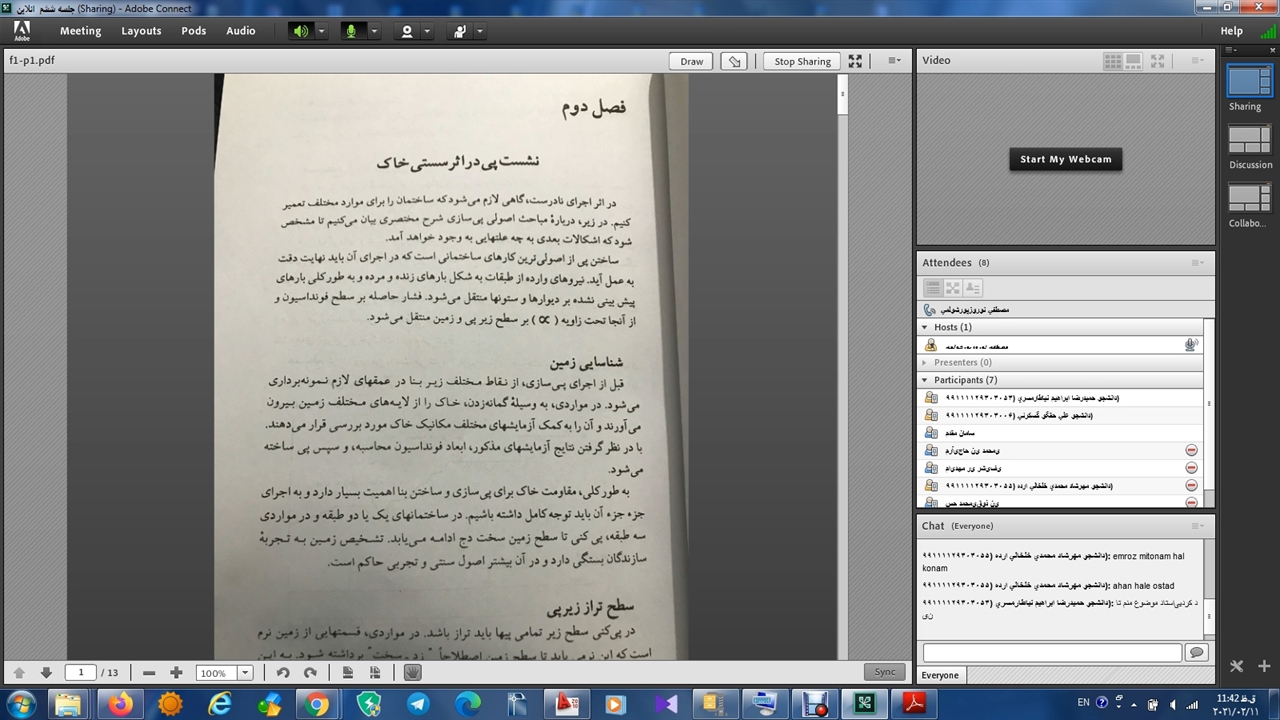Go to next page with down arrow

click(46, 673)
